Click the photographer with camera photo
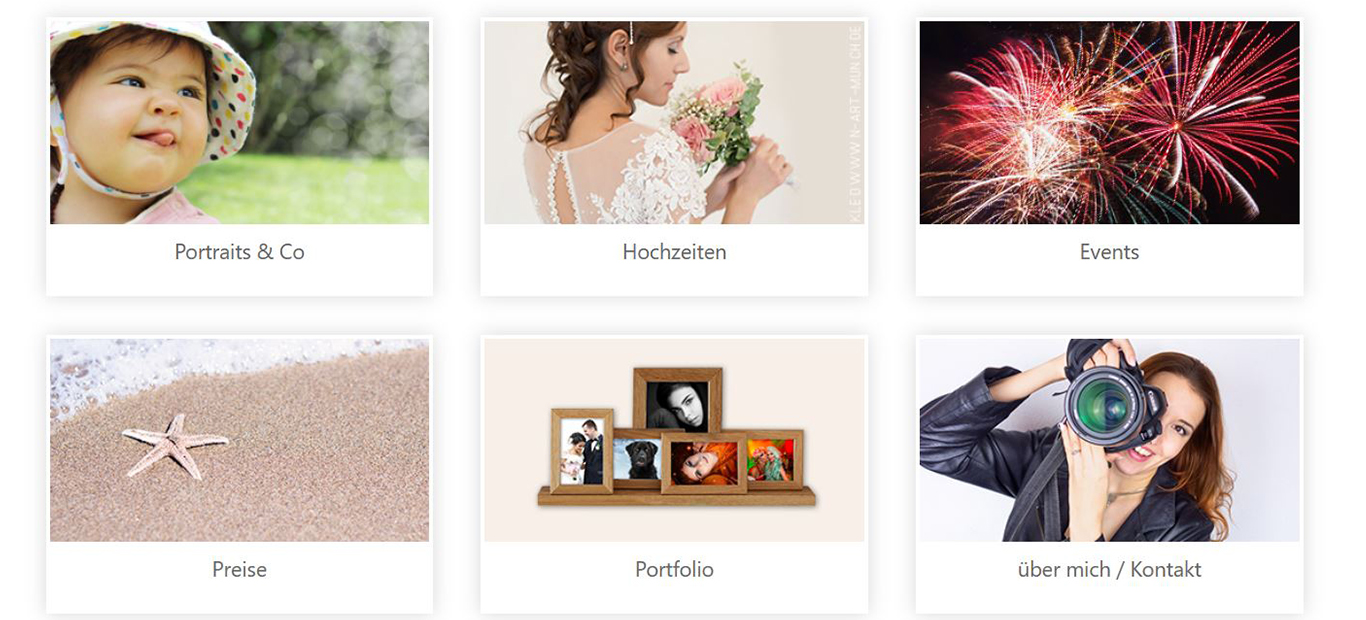The width and height of the screenshot is (1366, 620). point(1109,440)
